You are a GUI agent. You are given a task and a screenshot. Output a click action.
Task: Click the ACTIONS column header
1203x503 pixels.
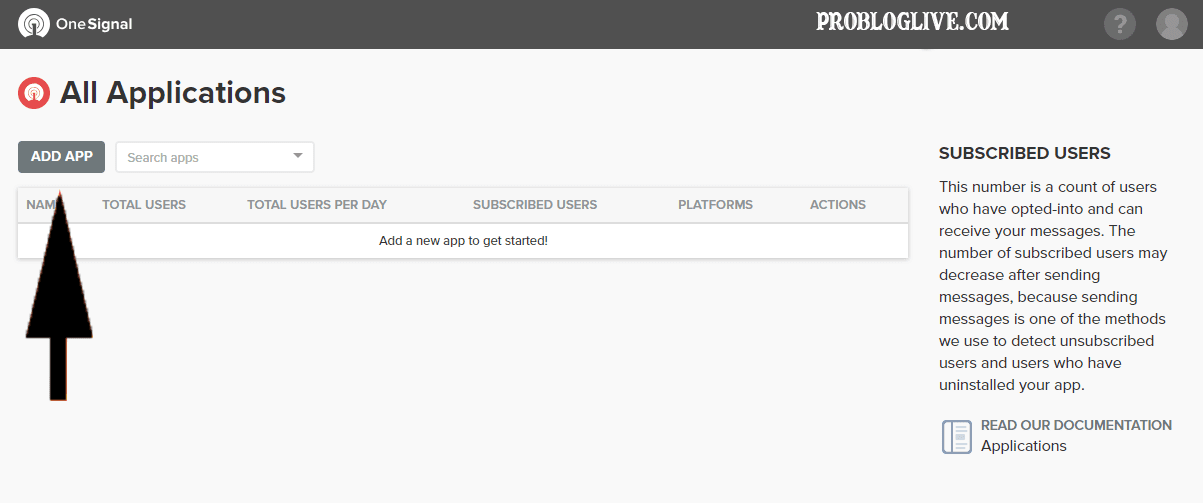[838, 205]
